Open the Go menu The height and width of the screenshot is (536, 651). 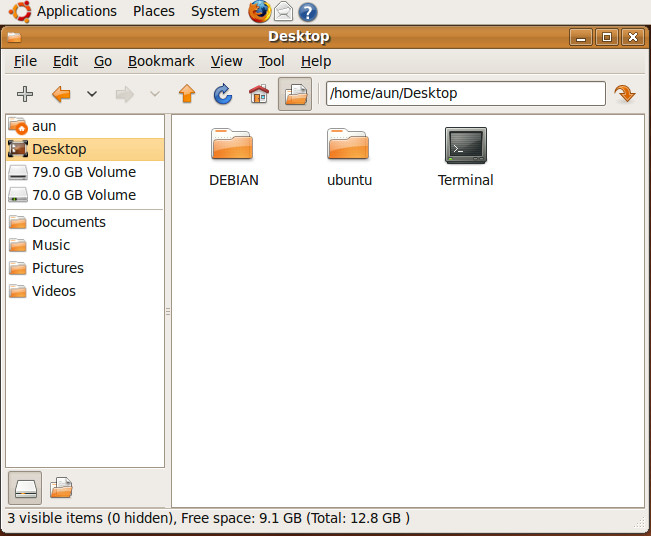point(103,61)
